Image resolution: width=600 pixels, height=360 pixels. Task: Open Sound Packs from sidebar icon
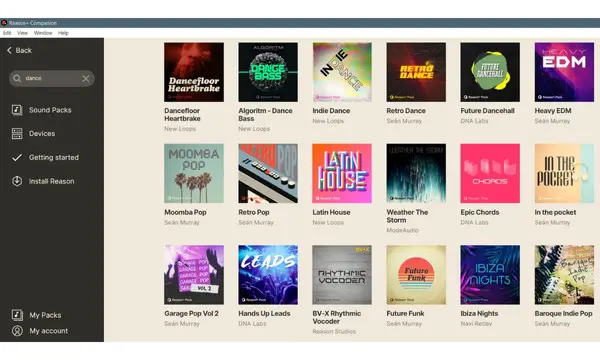17,110
